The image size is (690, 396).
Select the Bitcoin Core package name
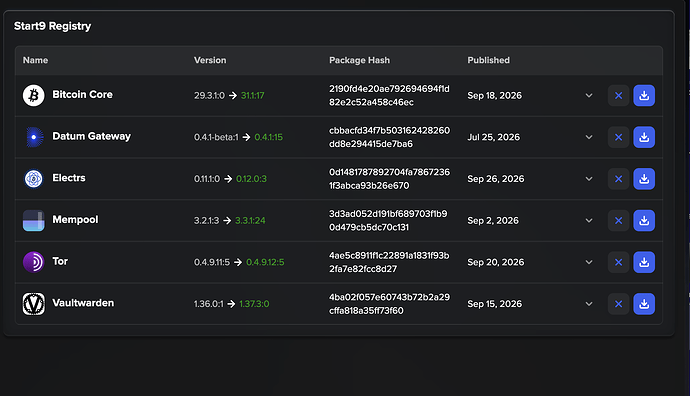point(82,95)
